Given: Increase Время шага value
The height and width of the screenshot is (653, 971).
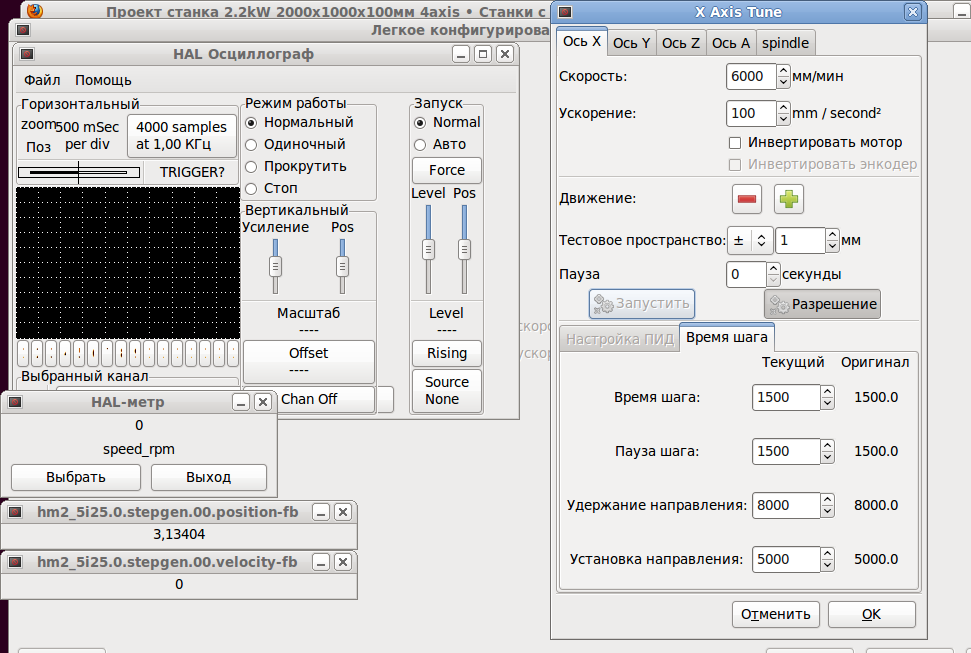Looking at the screenshot, I should pyautogui.click(x=827, y=392).
